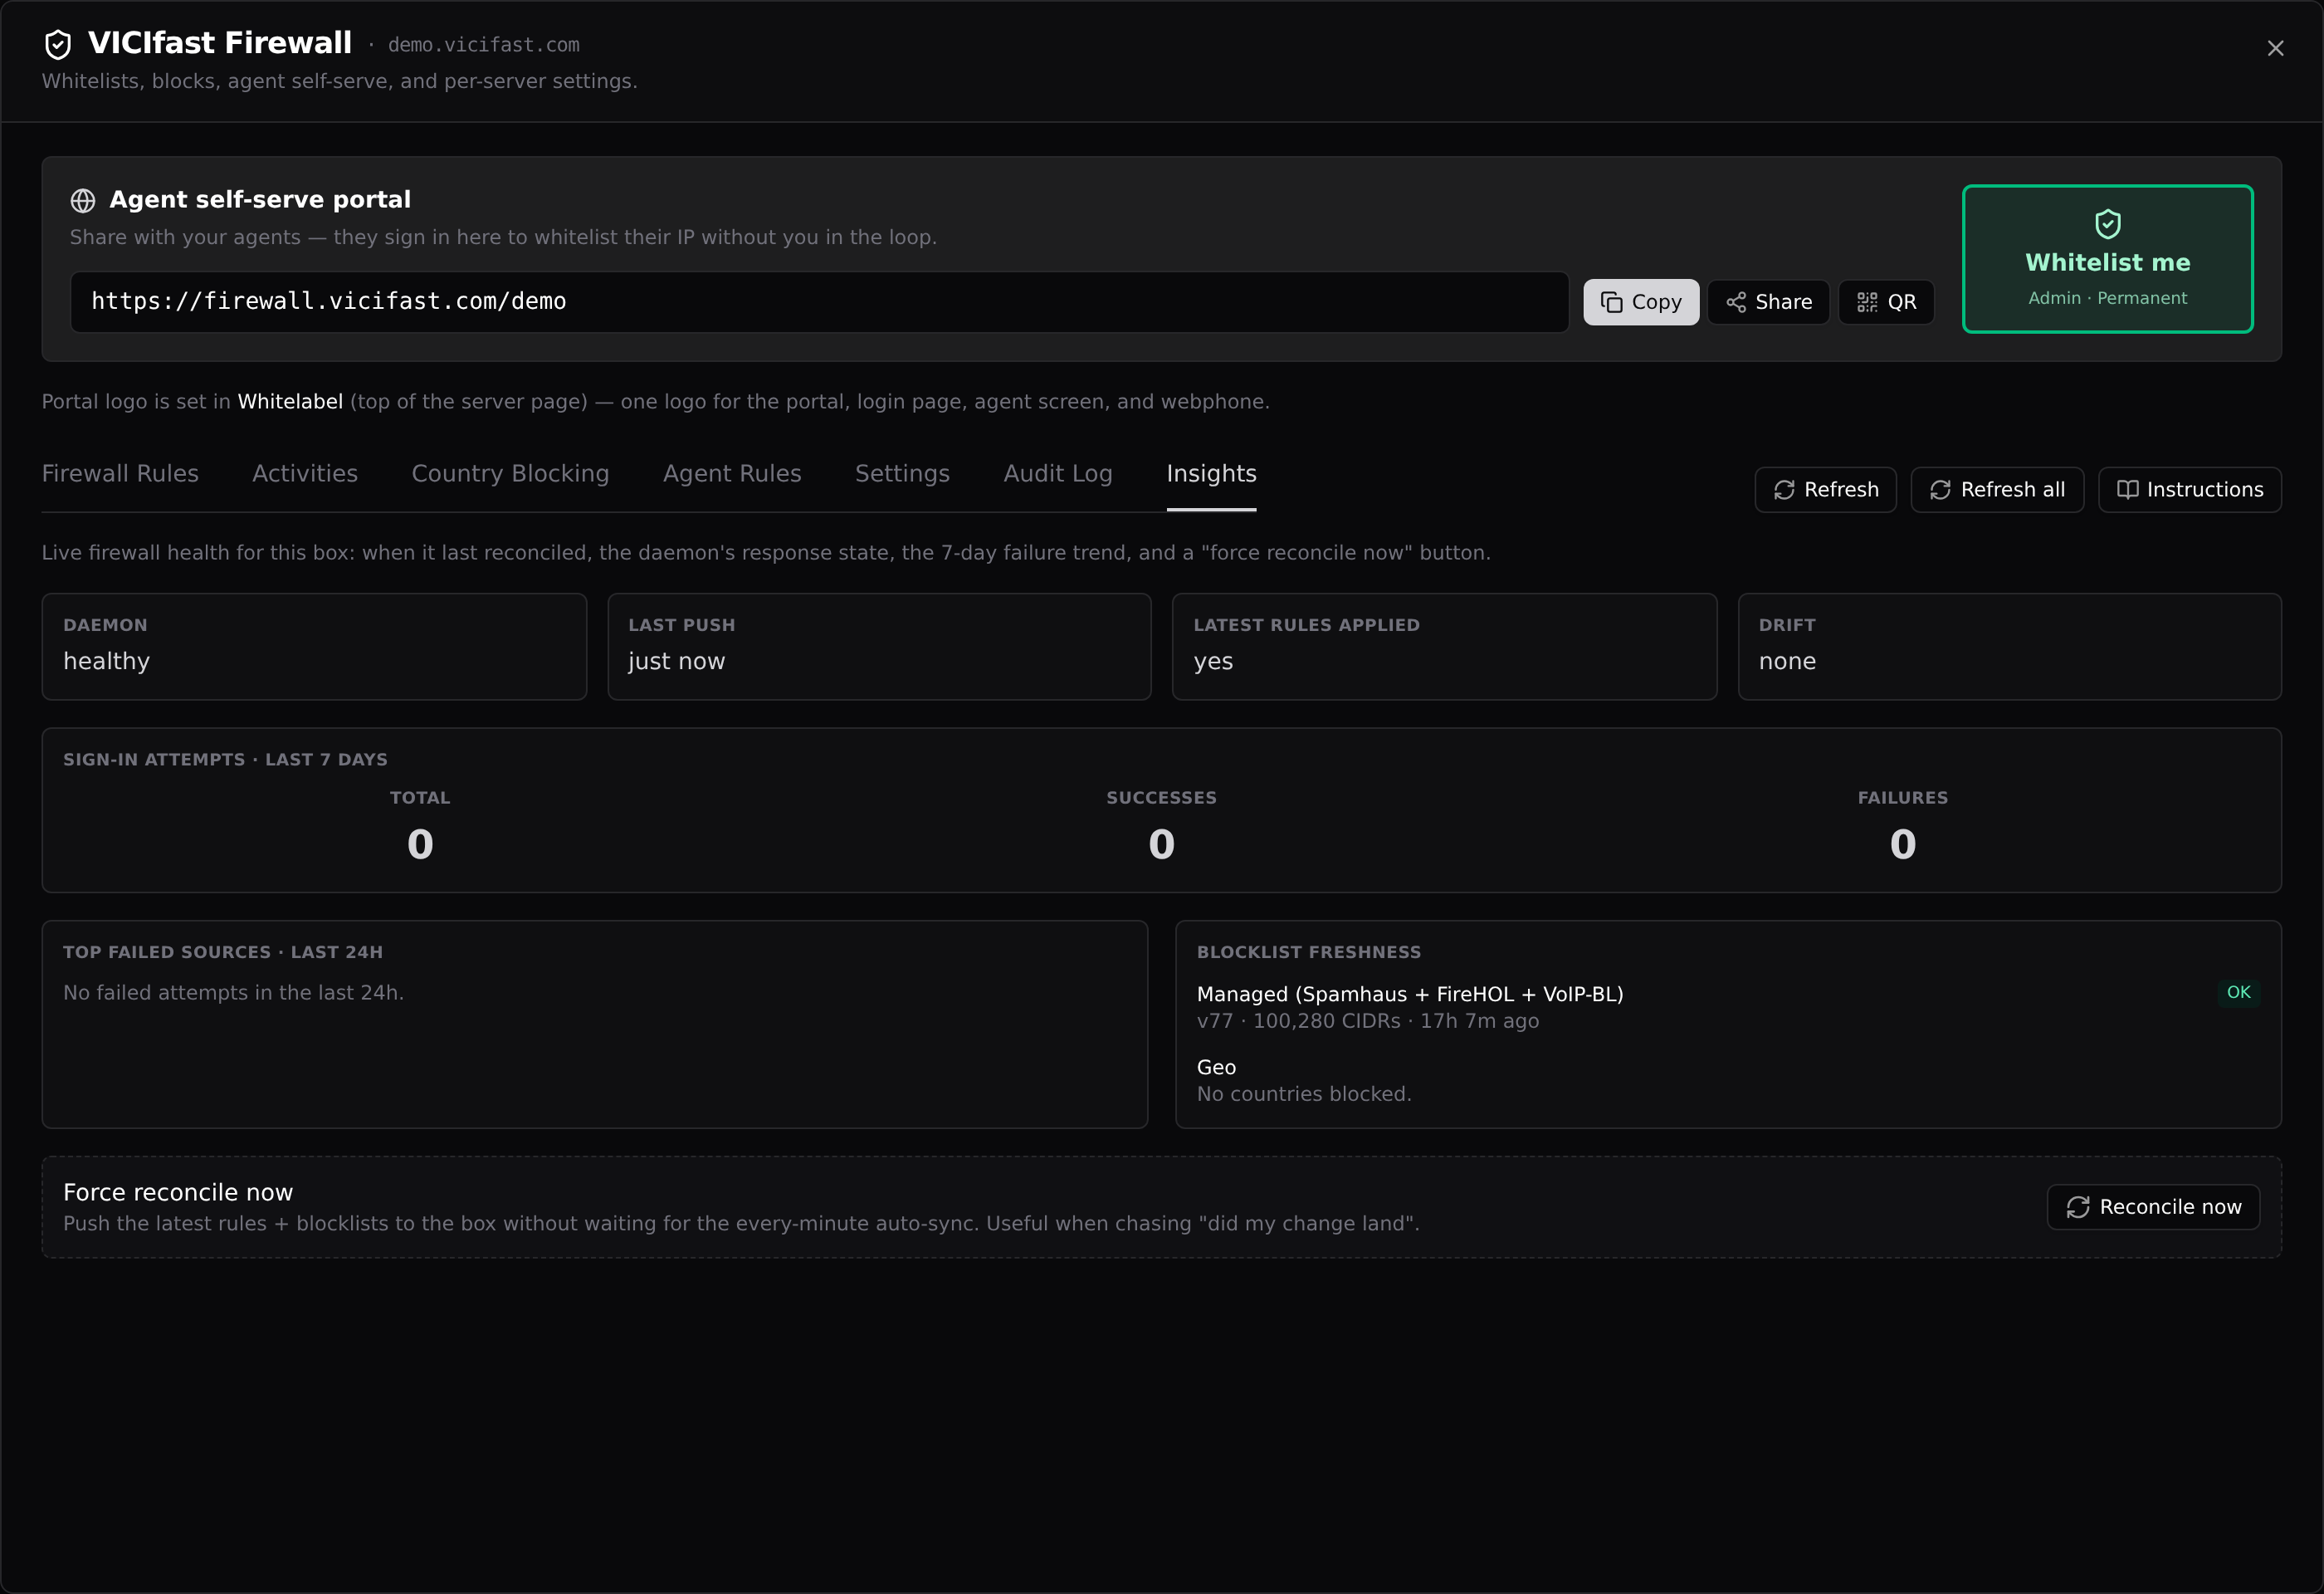Click the Successes count value
This screenshot has height=1594, width=2324.
1161,845
